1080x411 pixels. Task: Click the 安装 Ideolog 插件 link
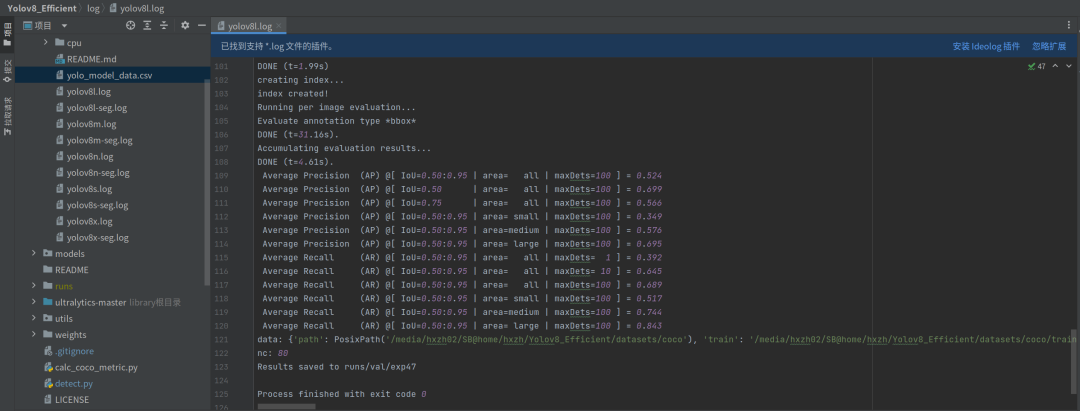click(x=986, y=46)
